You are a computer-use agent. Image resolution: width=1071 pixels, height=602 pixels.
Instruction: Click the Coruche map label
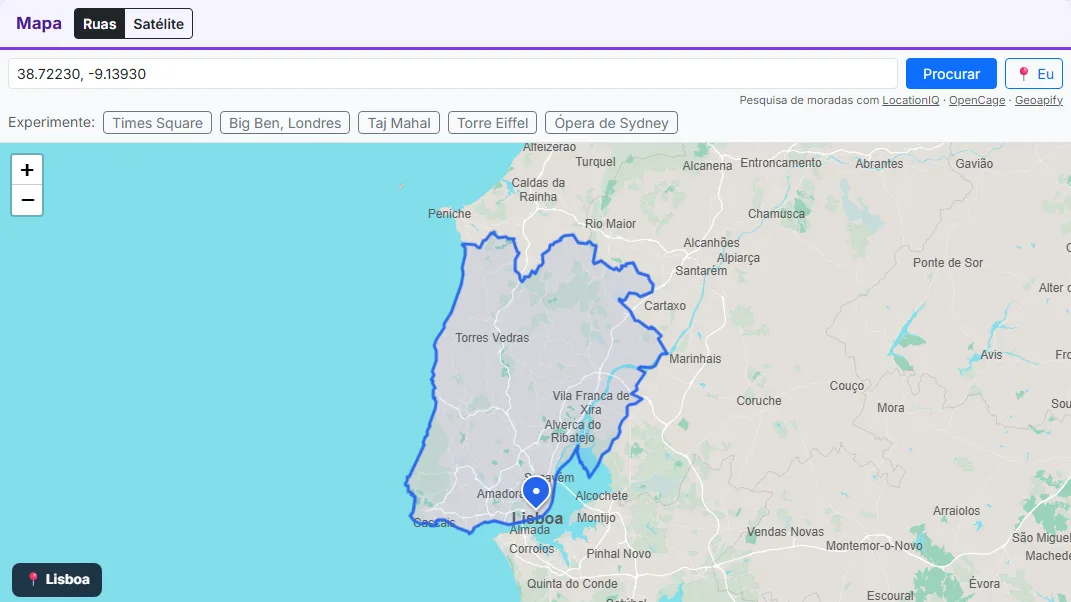tap(759, 401)
